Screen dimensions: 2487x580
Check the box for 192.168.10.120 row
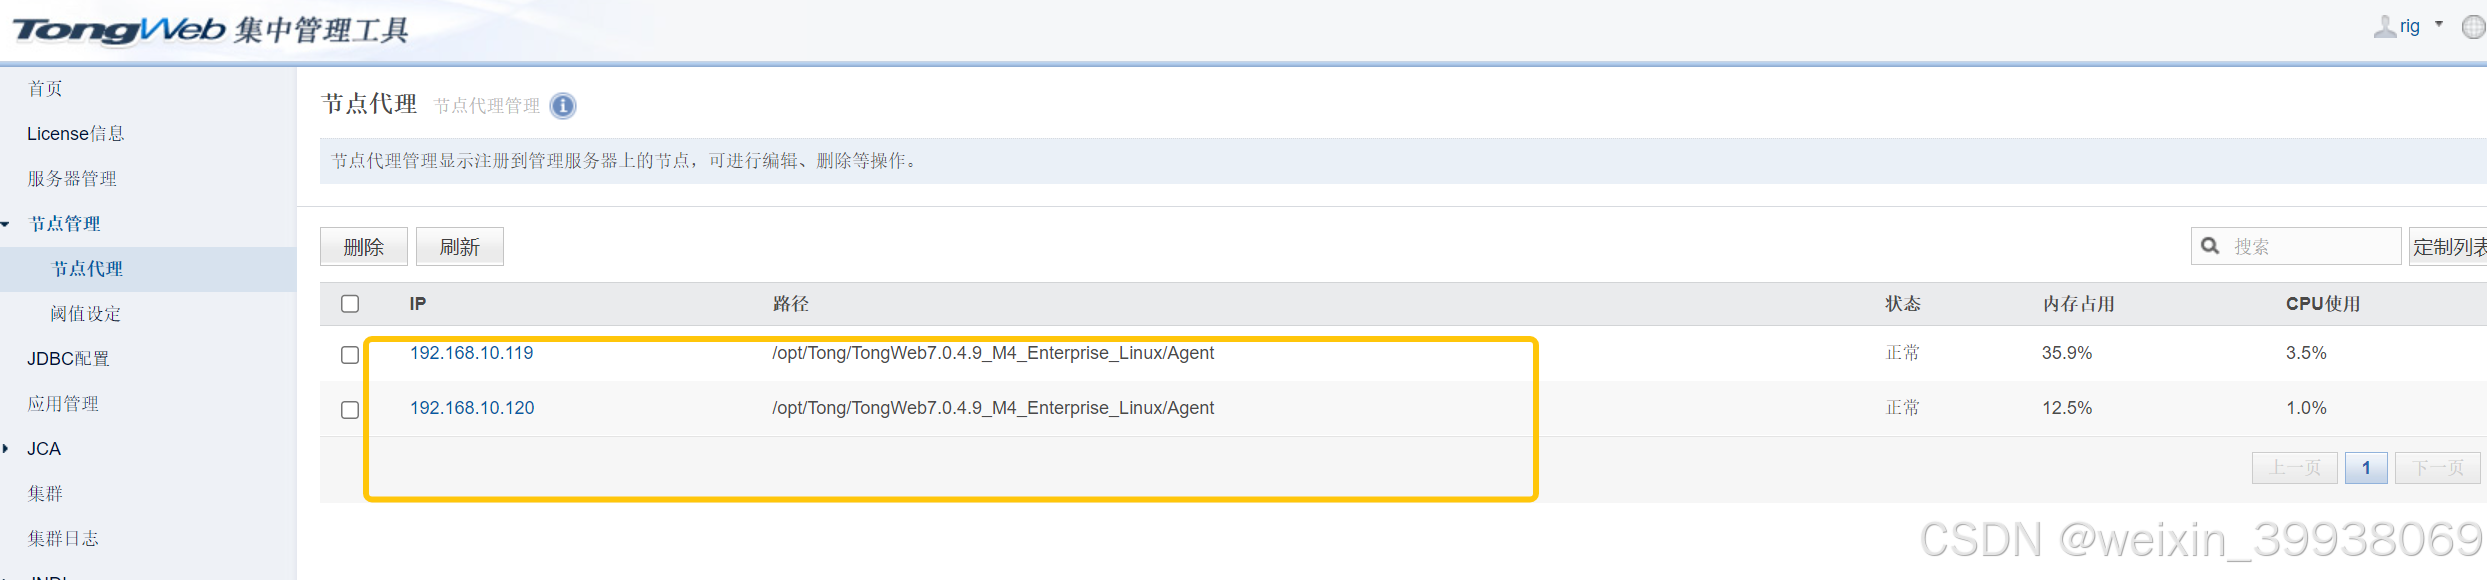(350, 410)
